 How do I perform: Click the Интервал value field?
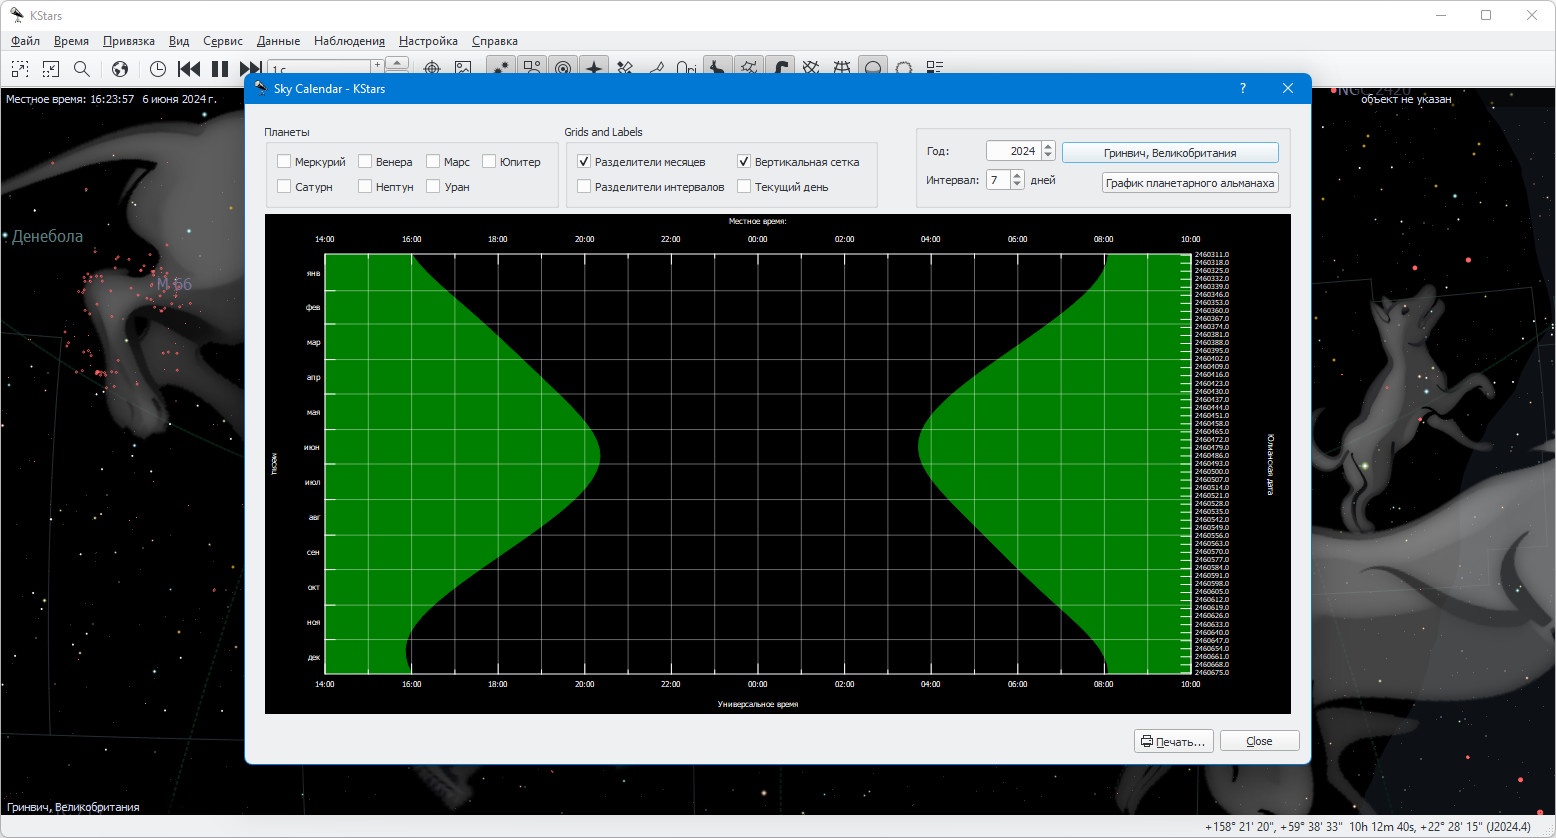(x=998, y=180)
